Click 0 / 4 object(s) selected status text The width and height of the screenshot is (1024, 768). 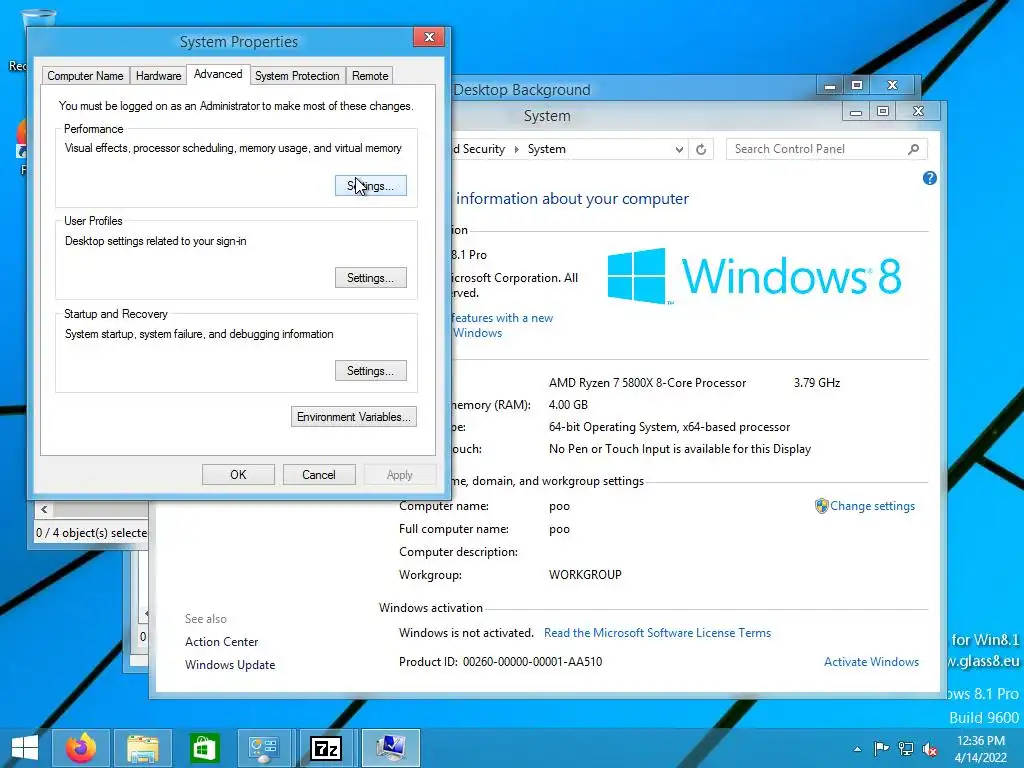[91, 533]
